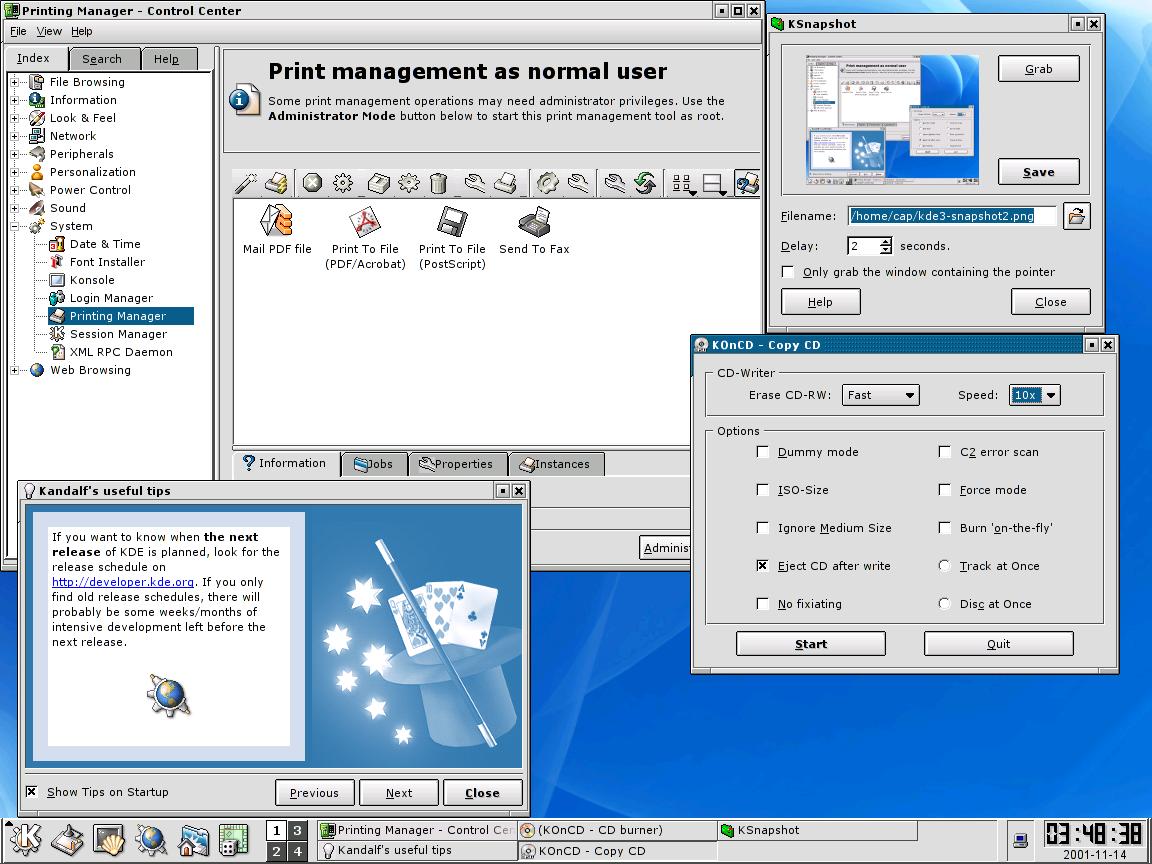
Task: Click the Filename input field in KSnapshot
Action: point(952,216)
